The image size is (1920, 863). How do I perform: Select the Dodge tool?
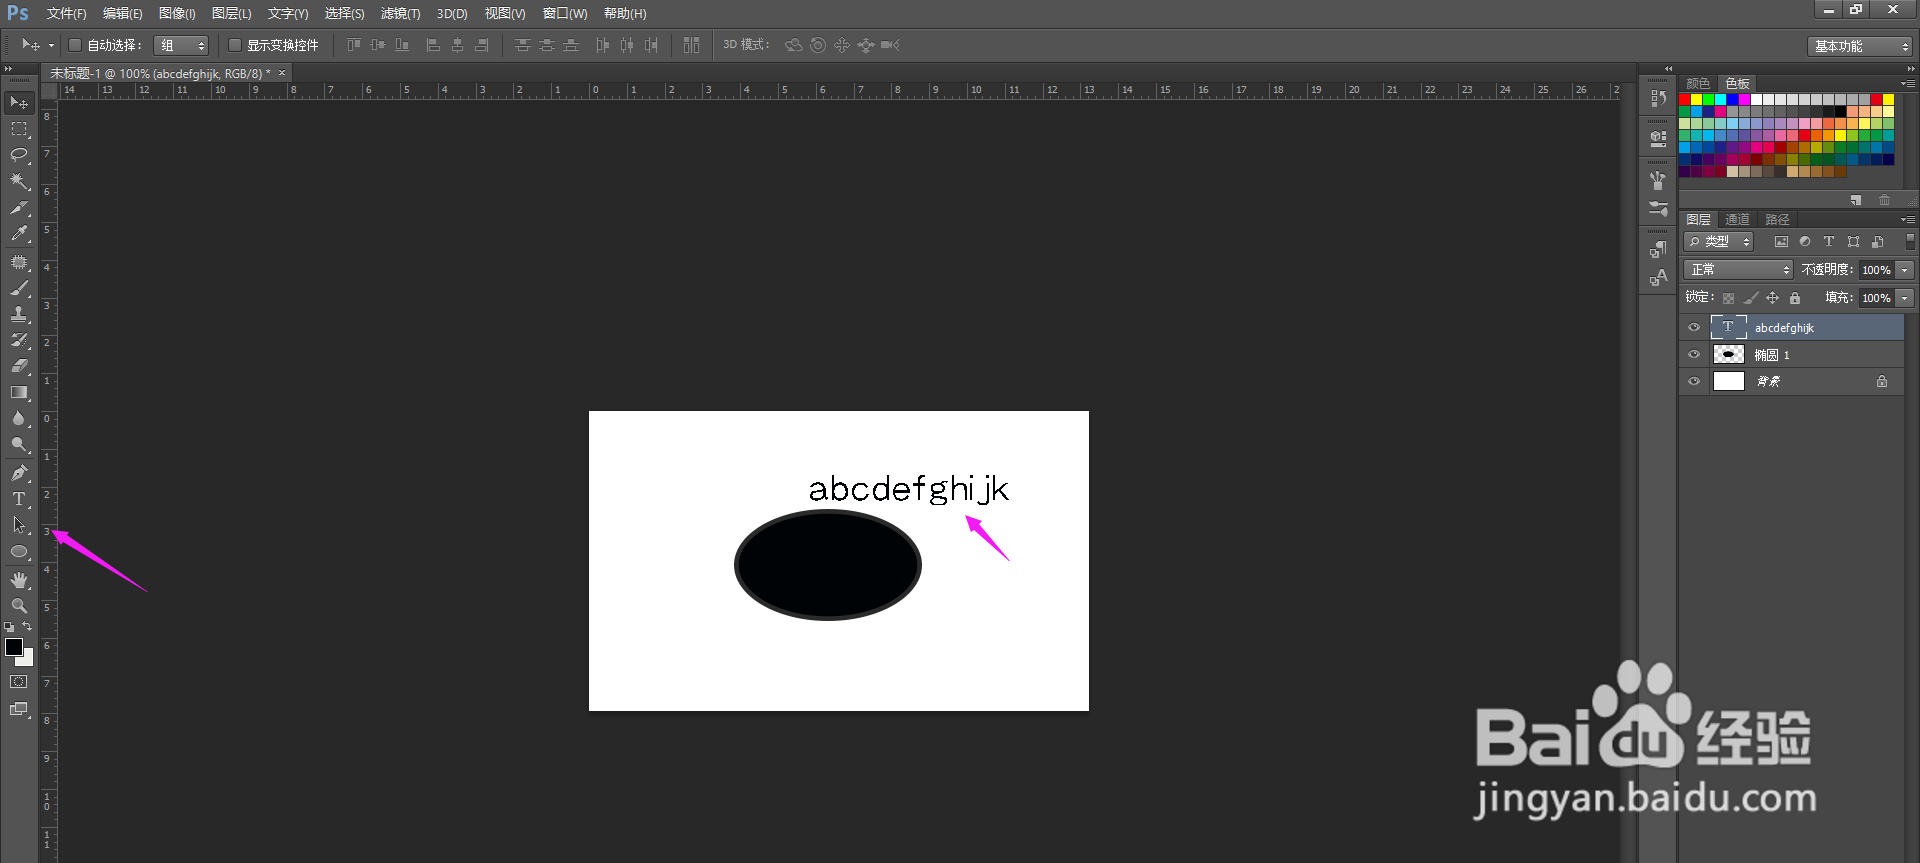19,444
